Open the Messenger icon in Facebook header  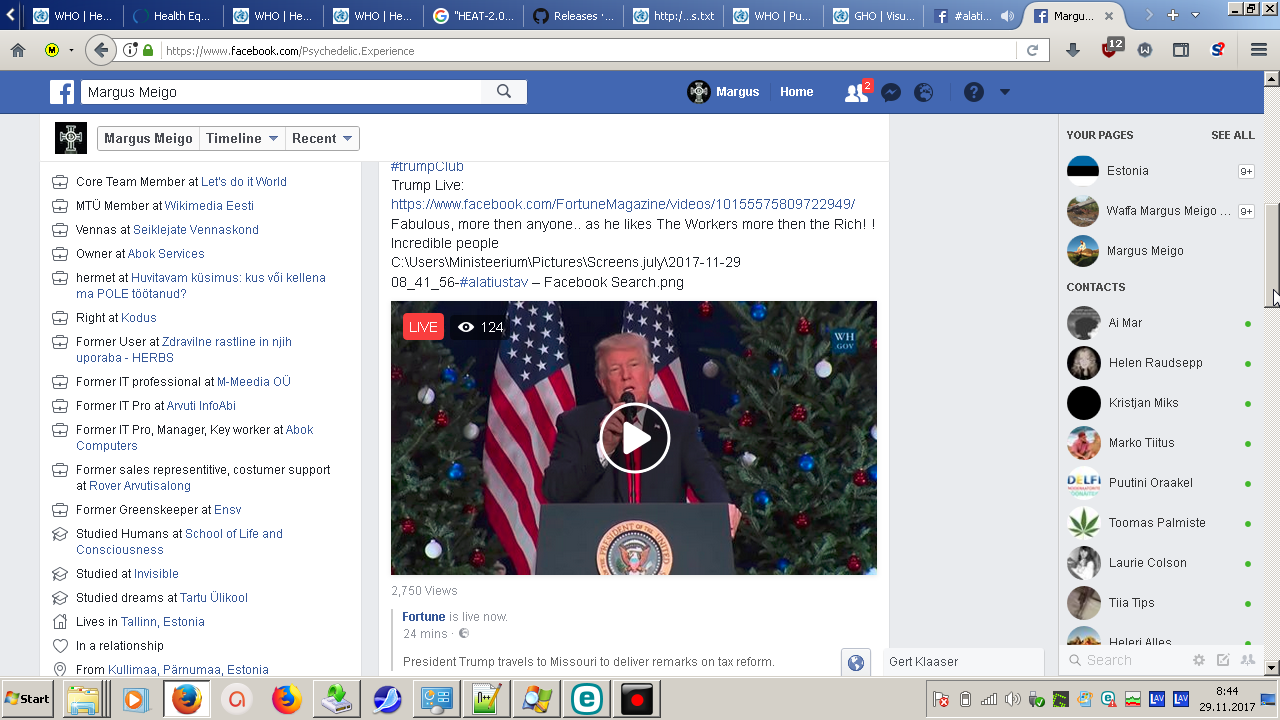(891, 92)
